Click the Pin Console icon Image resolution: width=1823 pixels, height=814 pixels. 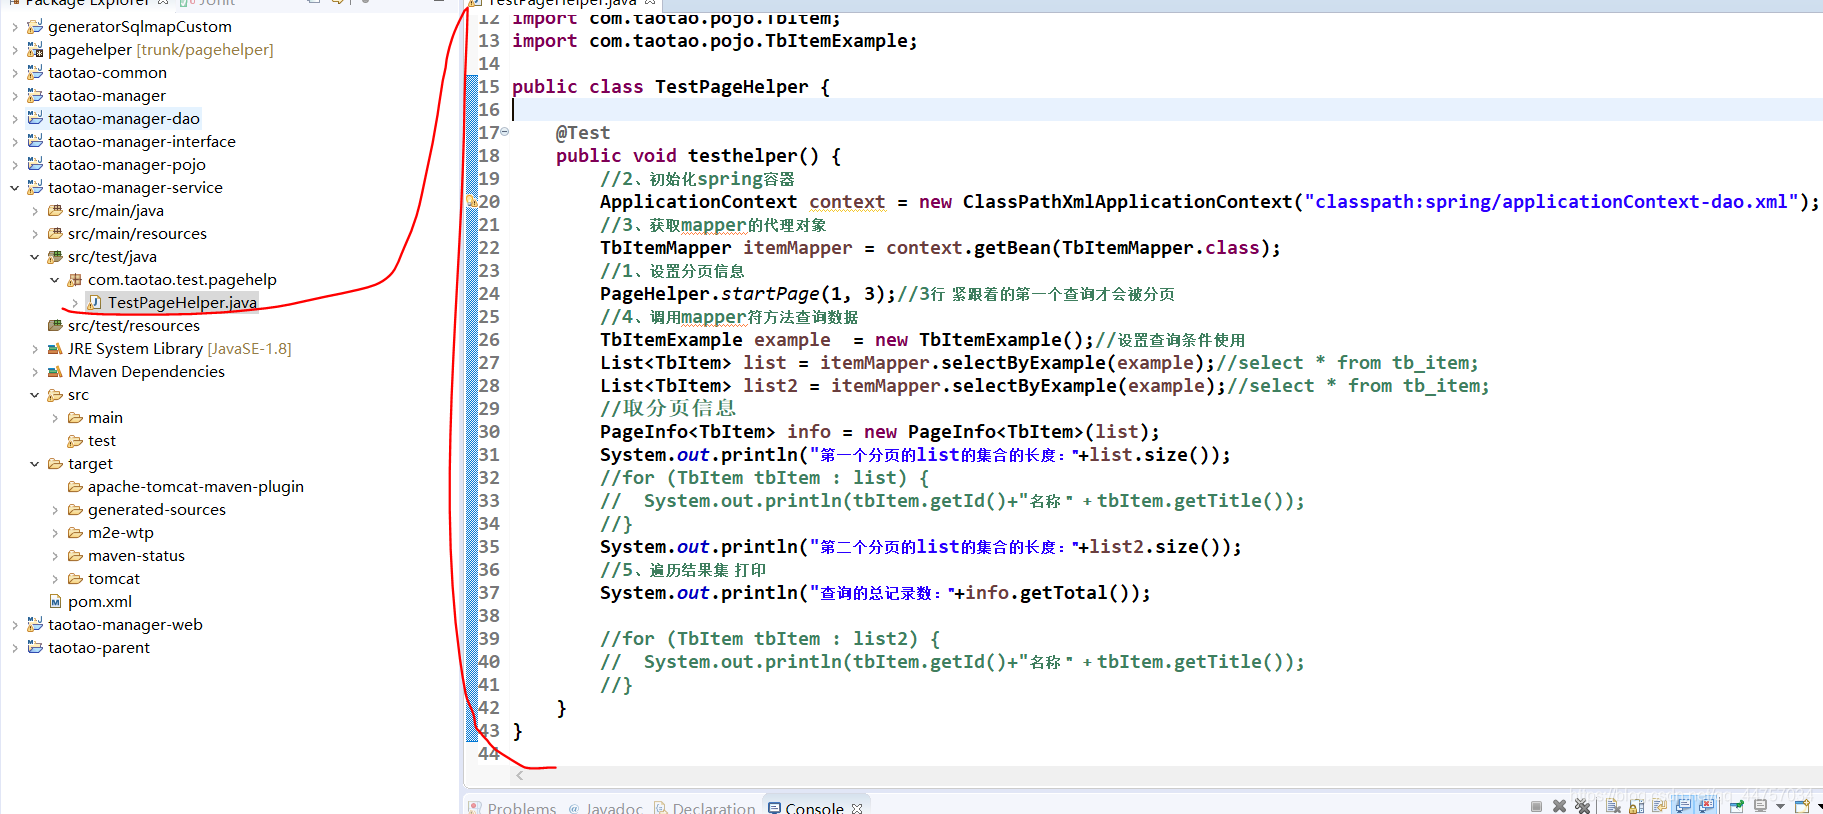pos(1736,806)
